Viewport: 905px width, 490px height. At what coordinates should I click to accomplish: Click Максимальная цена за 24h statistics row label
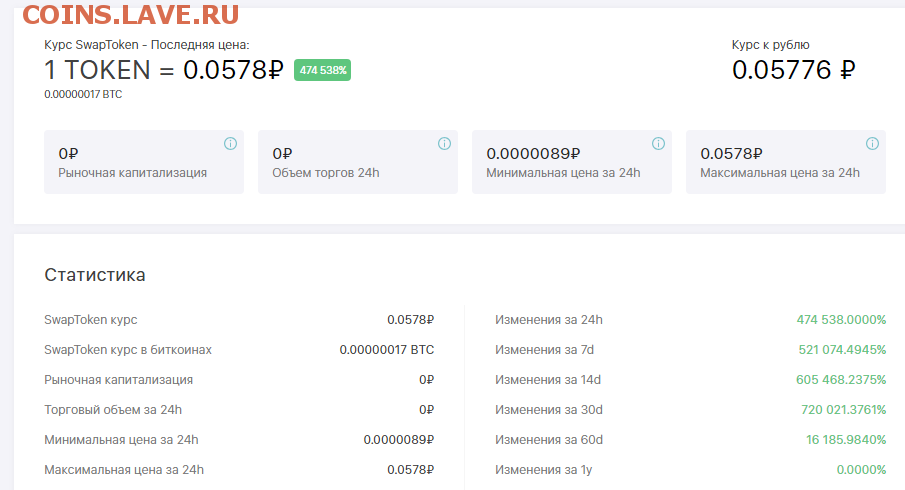[124, 470]
